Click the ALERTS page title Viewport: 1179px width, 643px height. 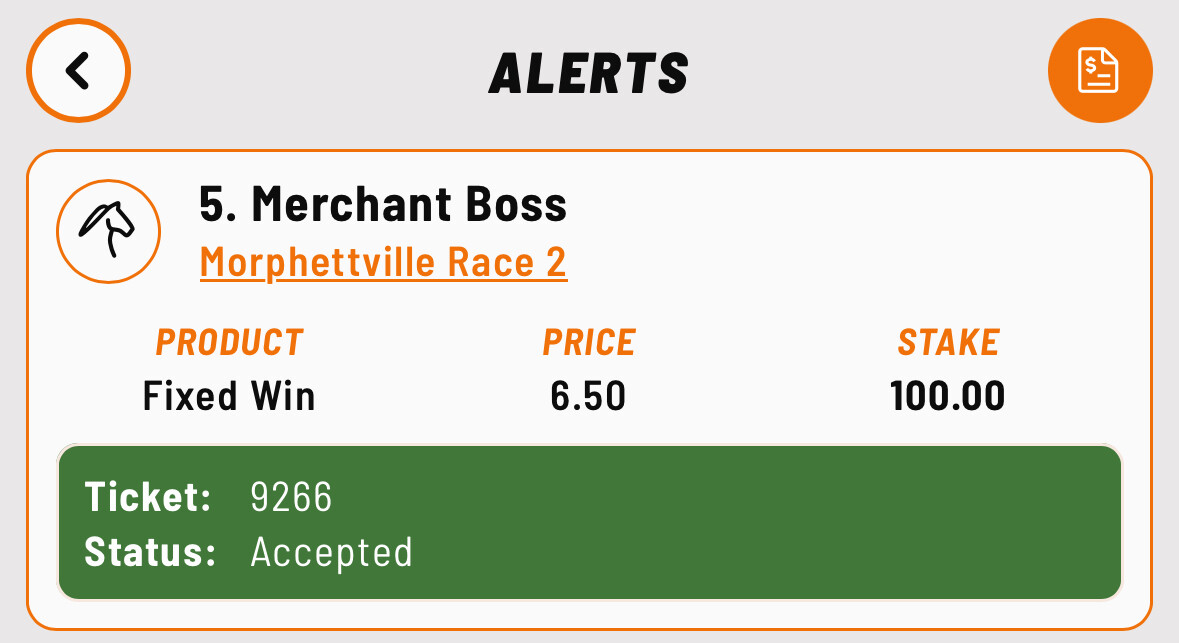click(589, 73)
